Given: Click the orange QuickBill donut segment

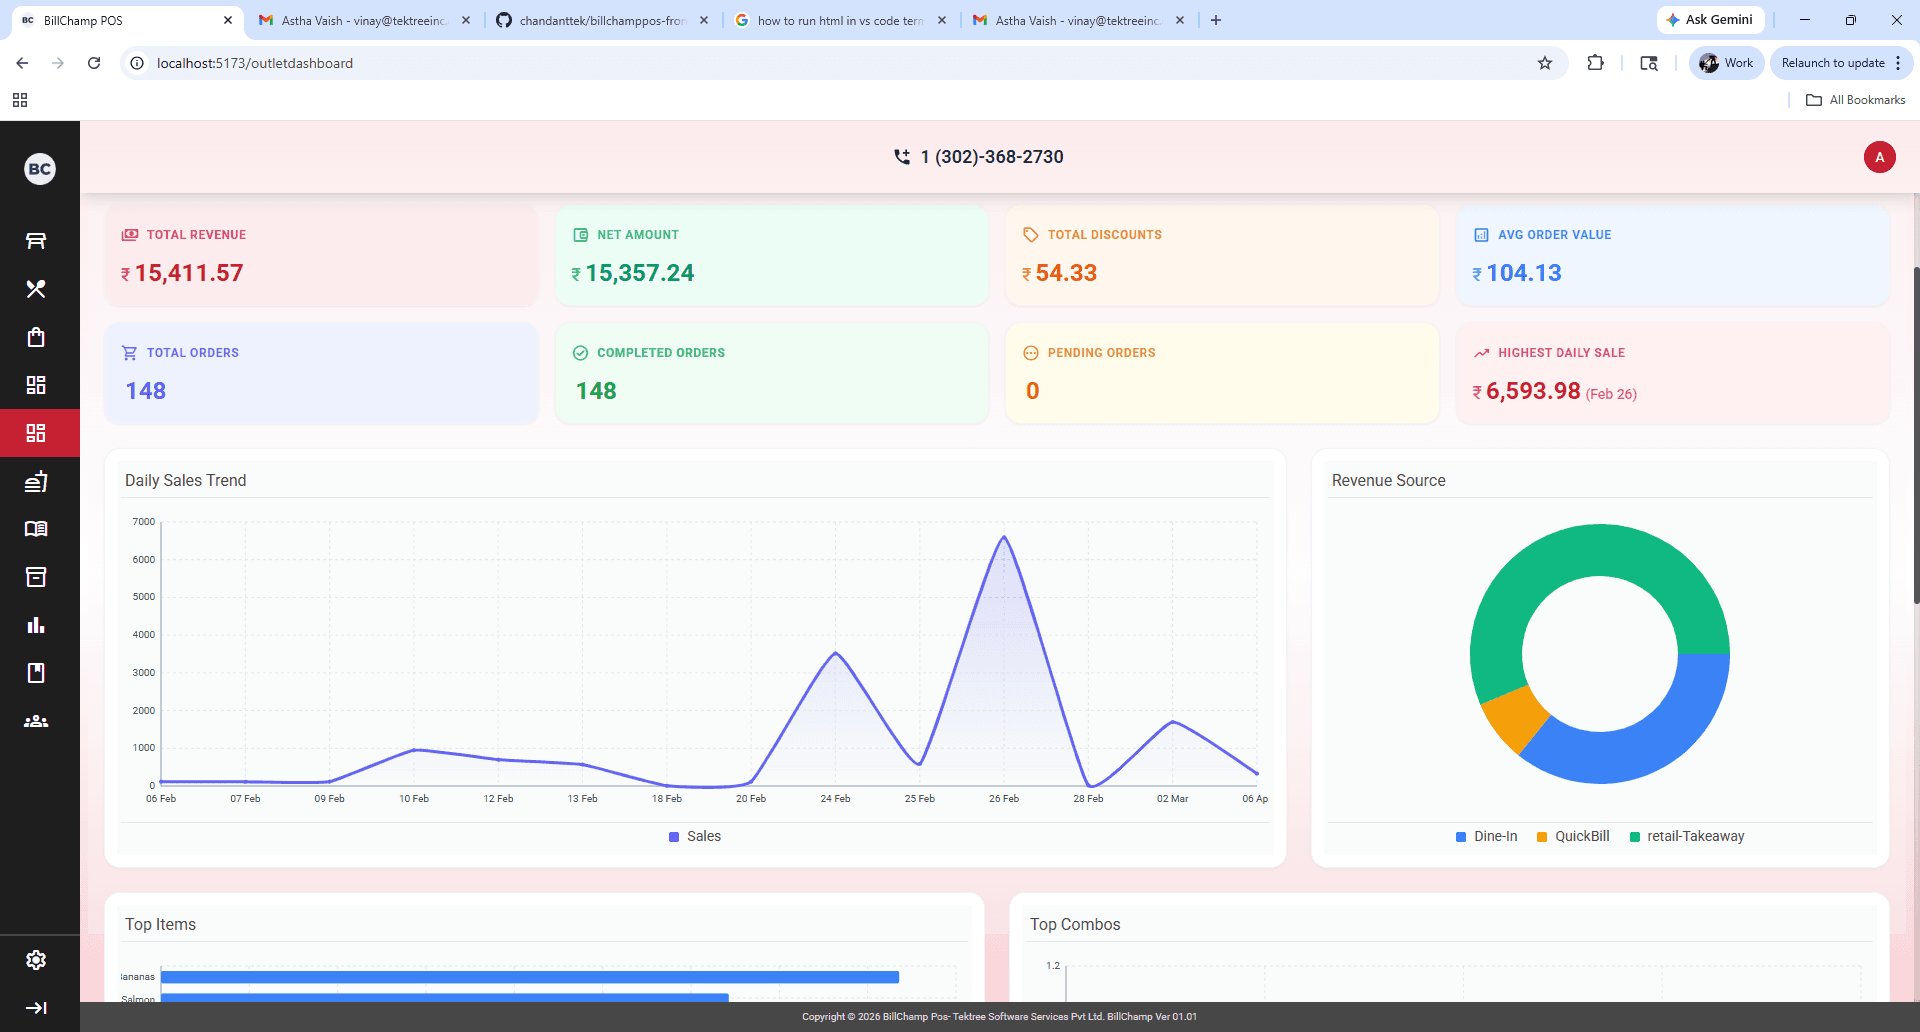Looking at the screenshot, I should pos(1515,718).
